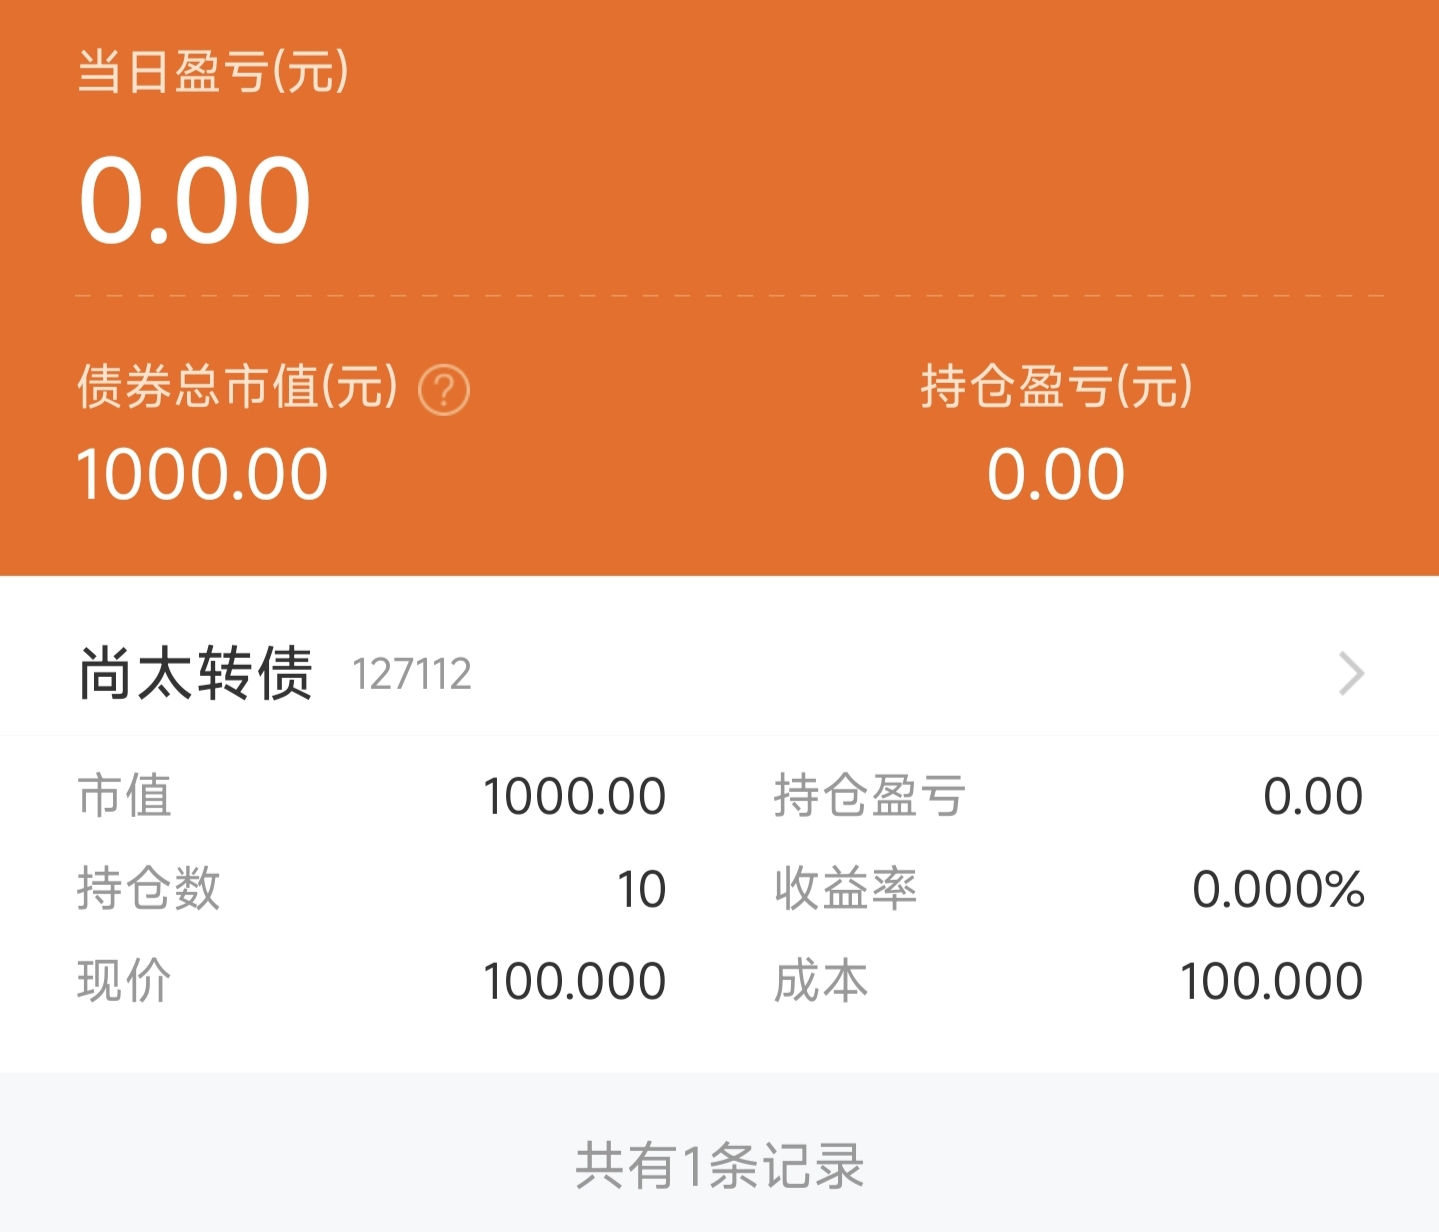This screenshot has width=1439, height=1232.
Task: Tap total market value 1000.00
Action: click(202, 474)
